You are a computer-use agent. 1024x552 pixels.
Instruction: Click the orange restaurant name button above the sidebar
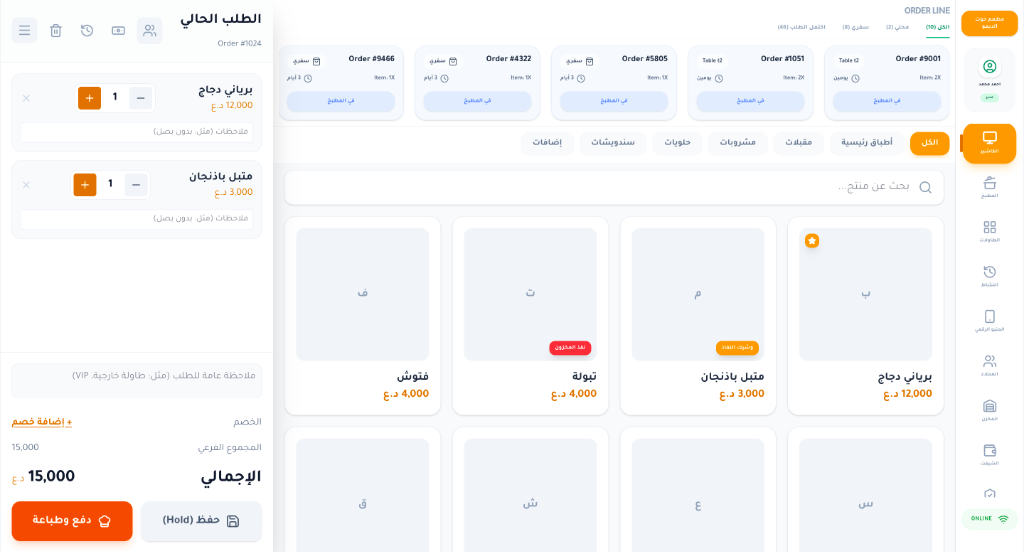tap(989, 23)
